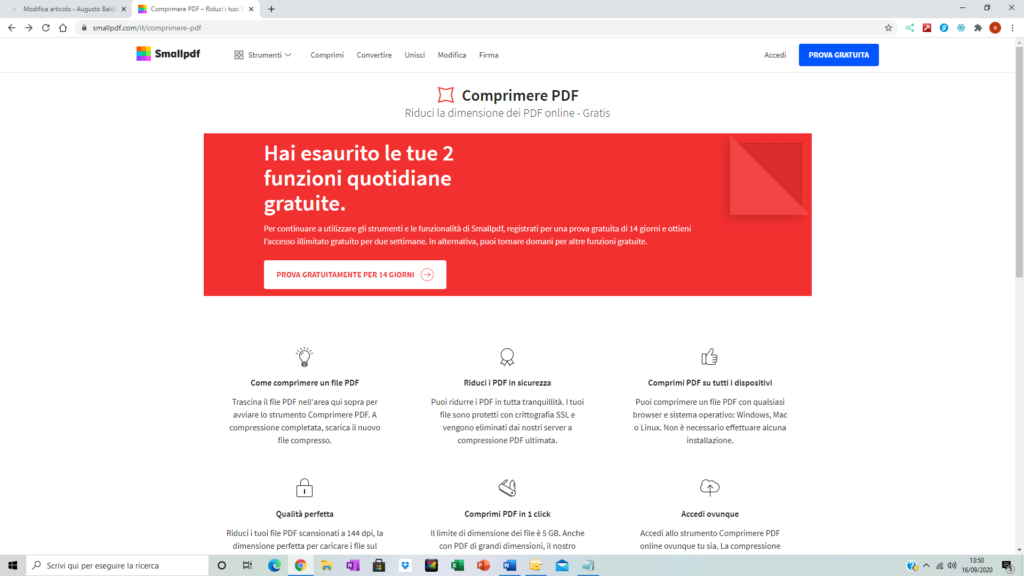Viewport: 1024px width, 576px height.
Task: Open the Chrome three-dot menu
Action: tap(1012, 28)
